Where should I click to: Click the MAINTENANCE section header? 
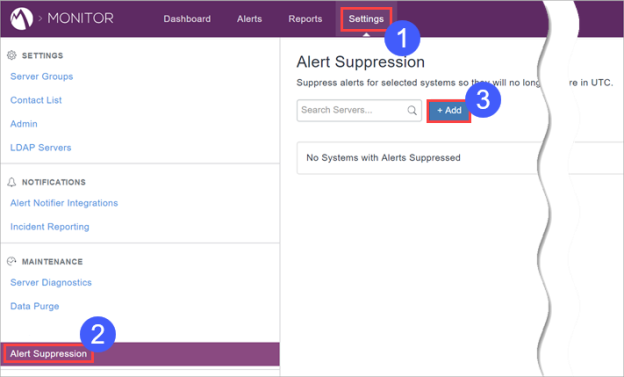pyautogui.click(x=52, y=262)
